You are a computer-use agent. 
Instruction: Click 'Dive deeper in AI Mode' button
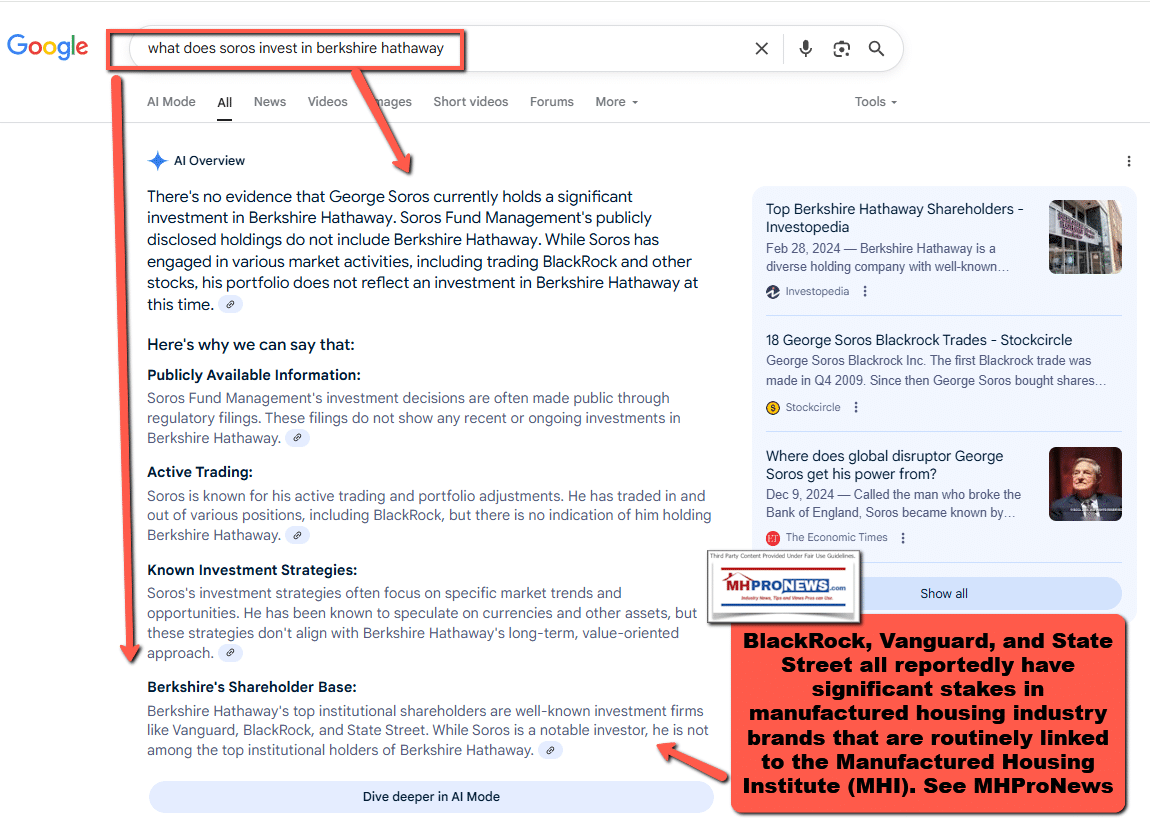point(431,797)
